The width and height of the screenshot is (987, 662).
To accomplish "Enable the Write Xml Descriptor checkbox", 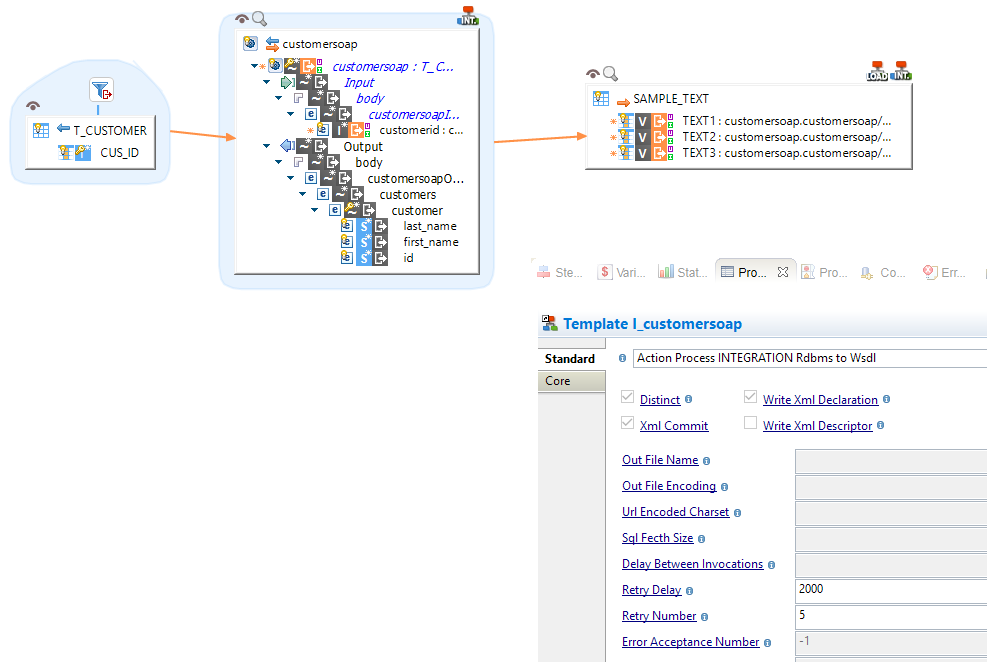I will coord(750,423).
